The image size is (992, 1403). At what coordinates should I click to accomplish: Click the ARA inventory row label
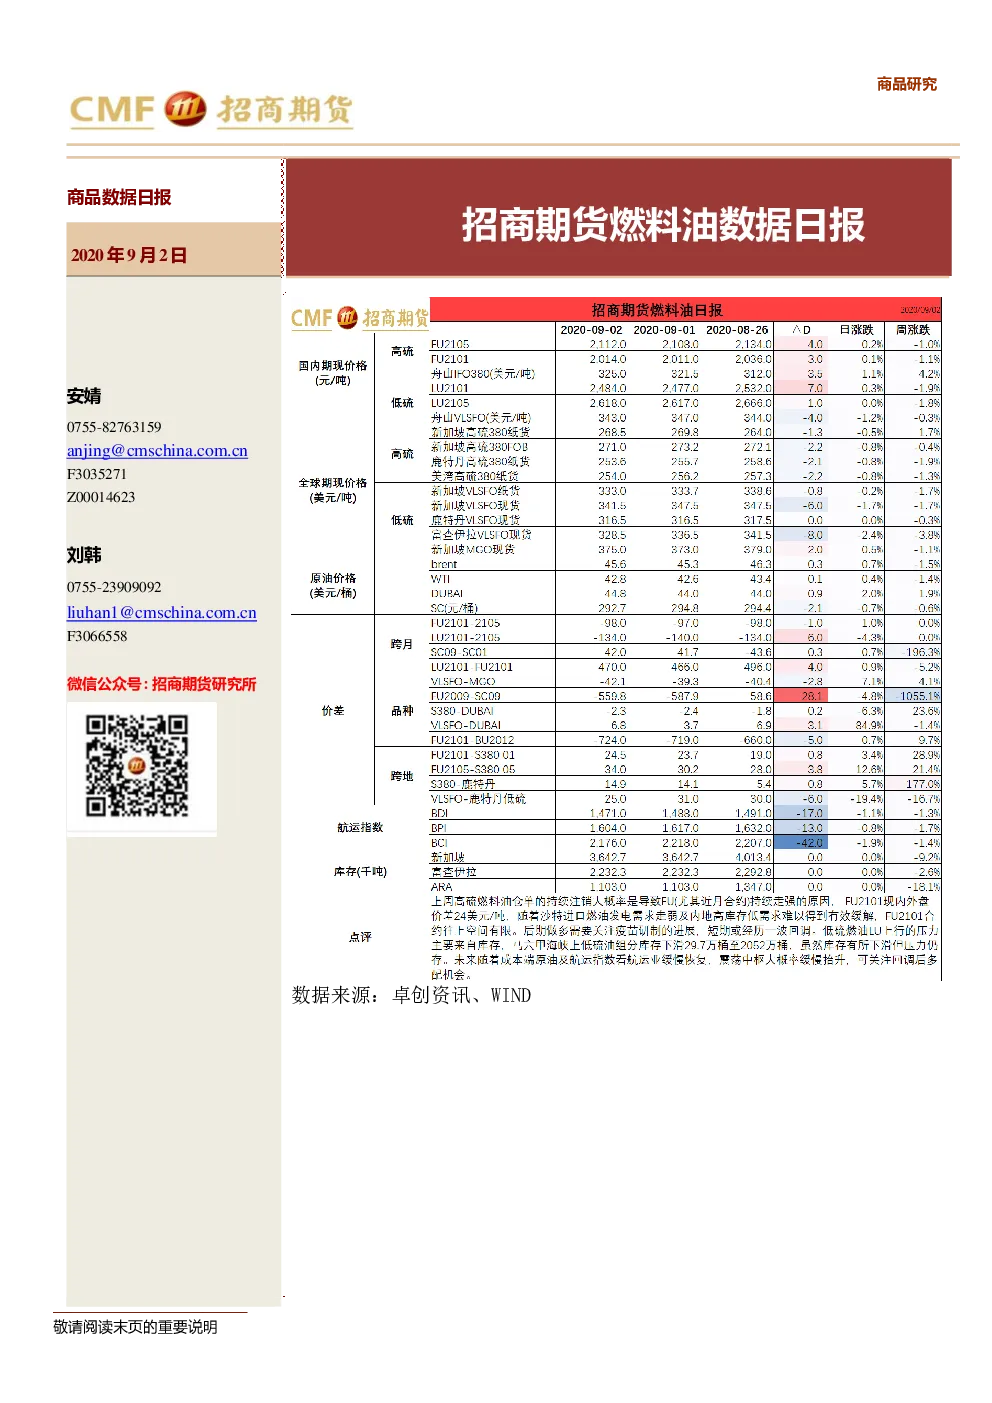coord(442,887)
